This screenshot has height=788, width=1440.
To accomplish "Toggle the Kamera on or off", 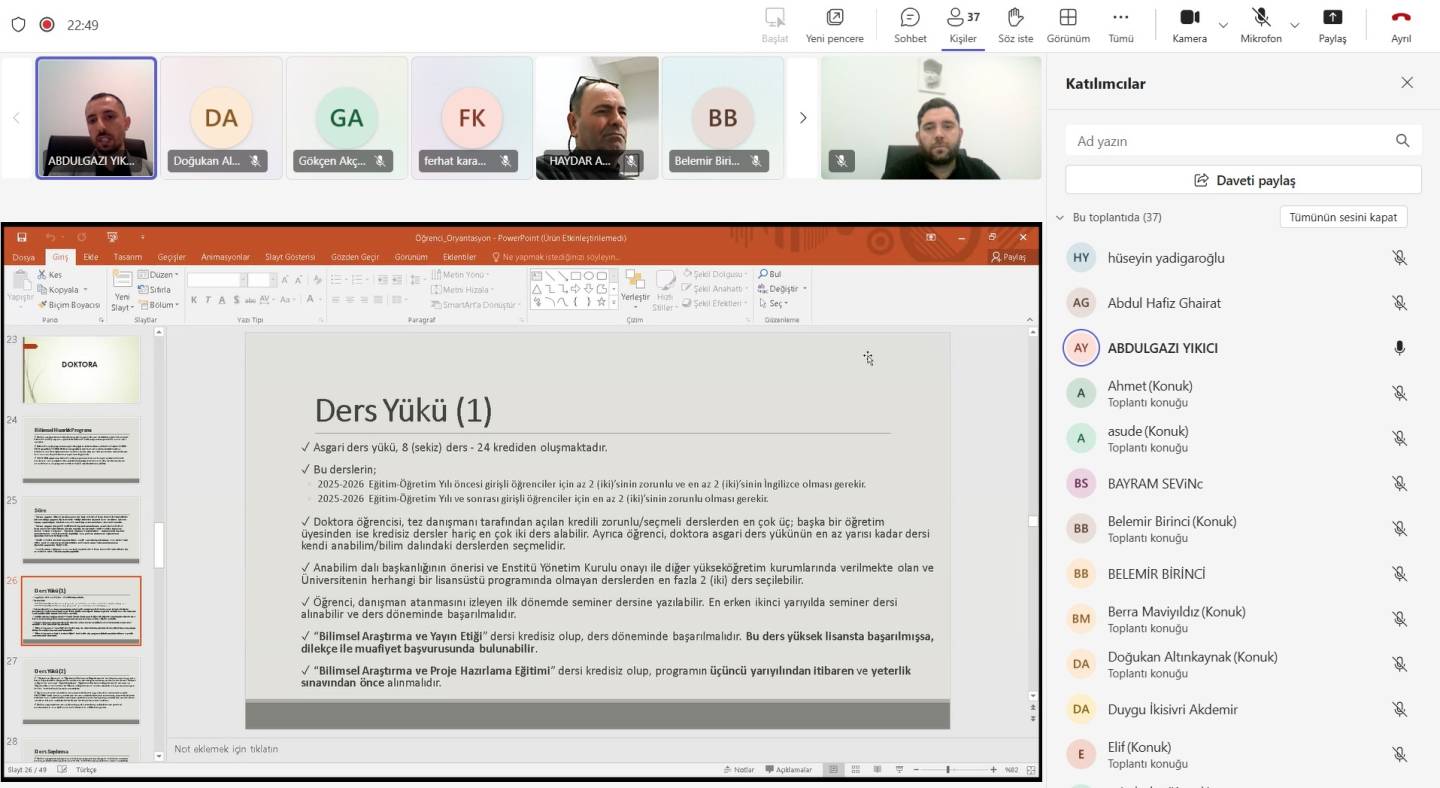I will coord(1189,18).
